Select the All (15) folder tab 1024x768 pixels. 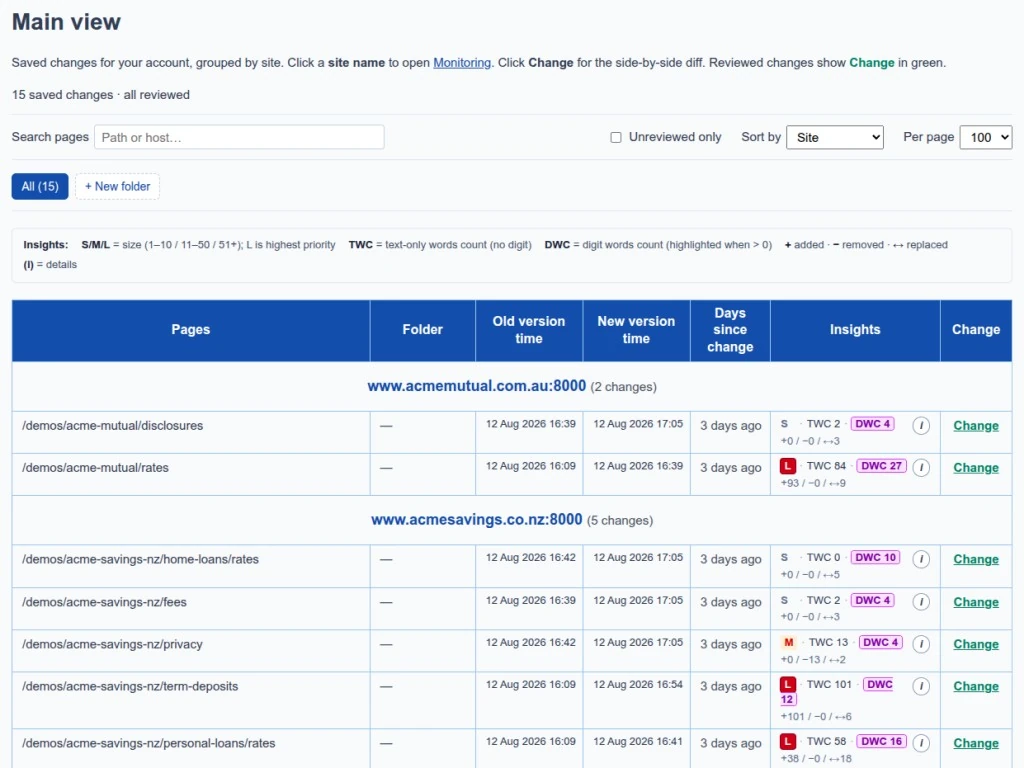pos(40,187)
